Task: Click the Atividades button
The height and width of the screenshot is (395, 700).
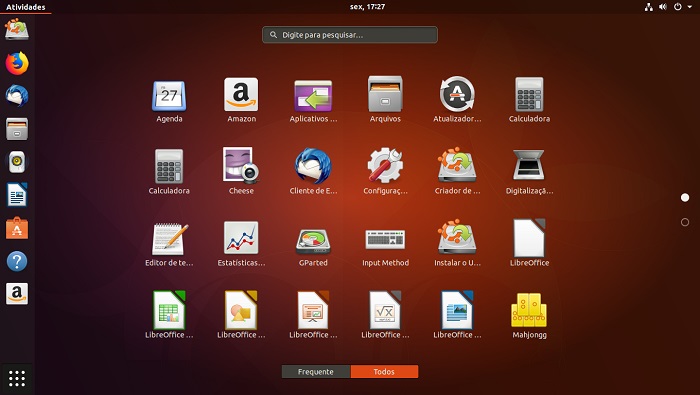Action: pyautogui.click(x=25, y=7)
